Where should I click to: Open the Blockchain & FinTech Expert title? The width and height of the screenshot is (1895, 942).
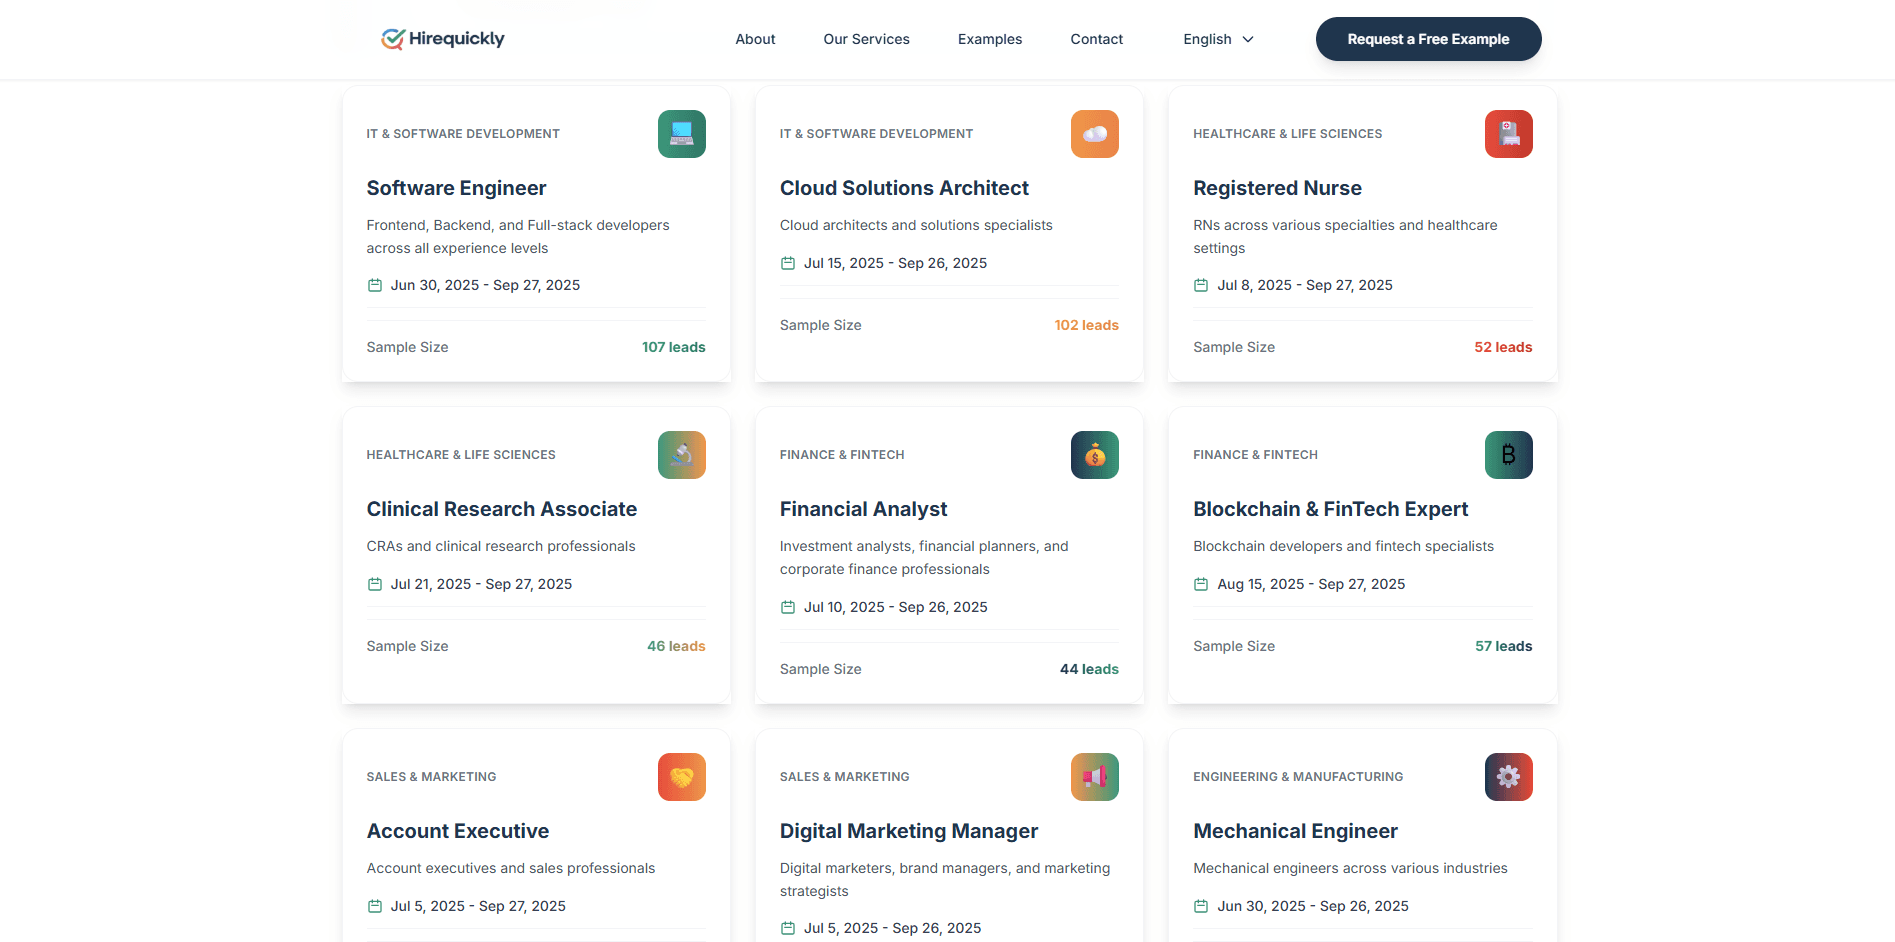coord(1330,509)
